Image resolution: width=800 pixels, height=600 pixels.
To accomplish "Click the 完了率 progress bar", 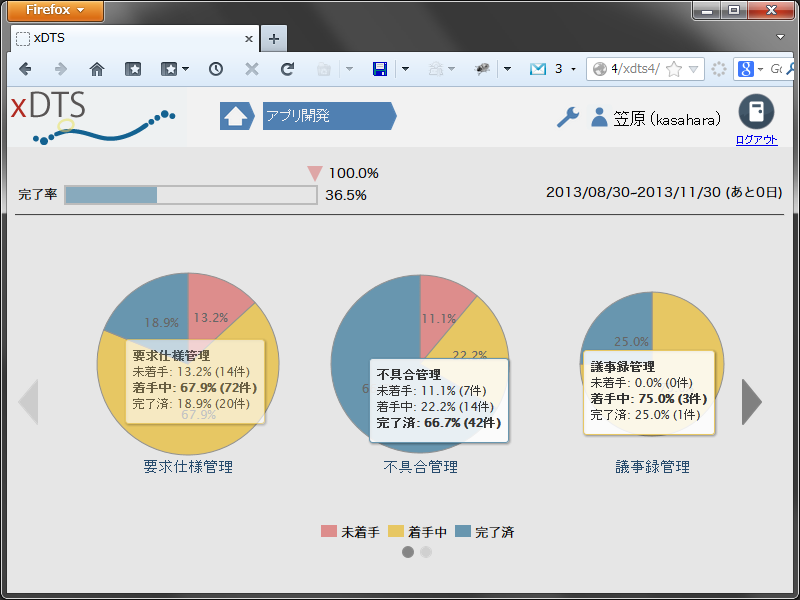I will pyautogui.click(x=191, y=195).
